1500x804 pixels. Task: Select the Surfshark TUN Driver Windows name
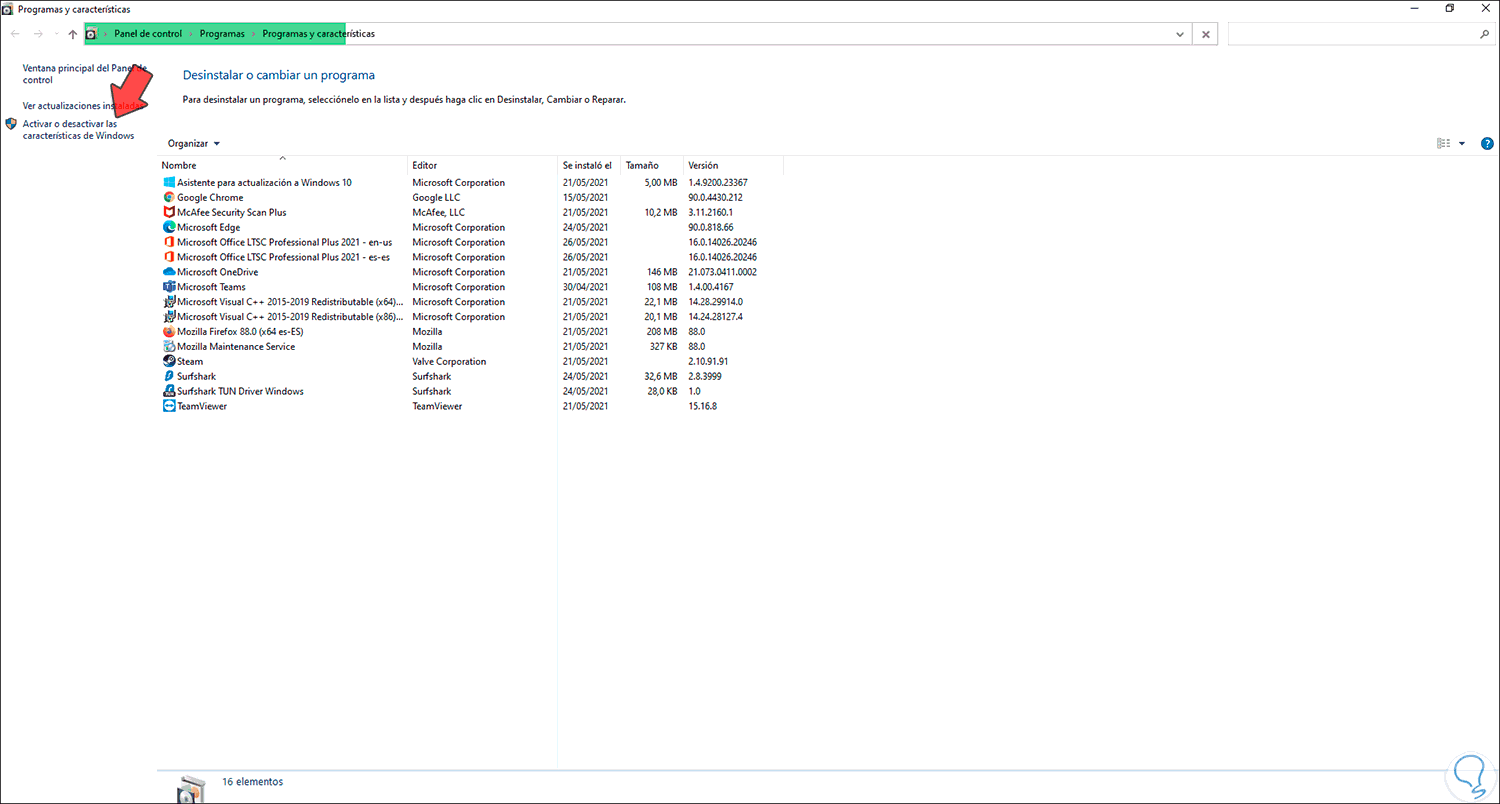pyautogui.click(x=240, y=392)
